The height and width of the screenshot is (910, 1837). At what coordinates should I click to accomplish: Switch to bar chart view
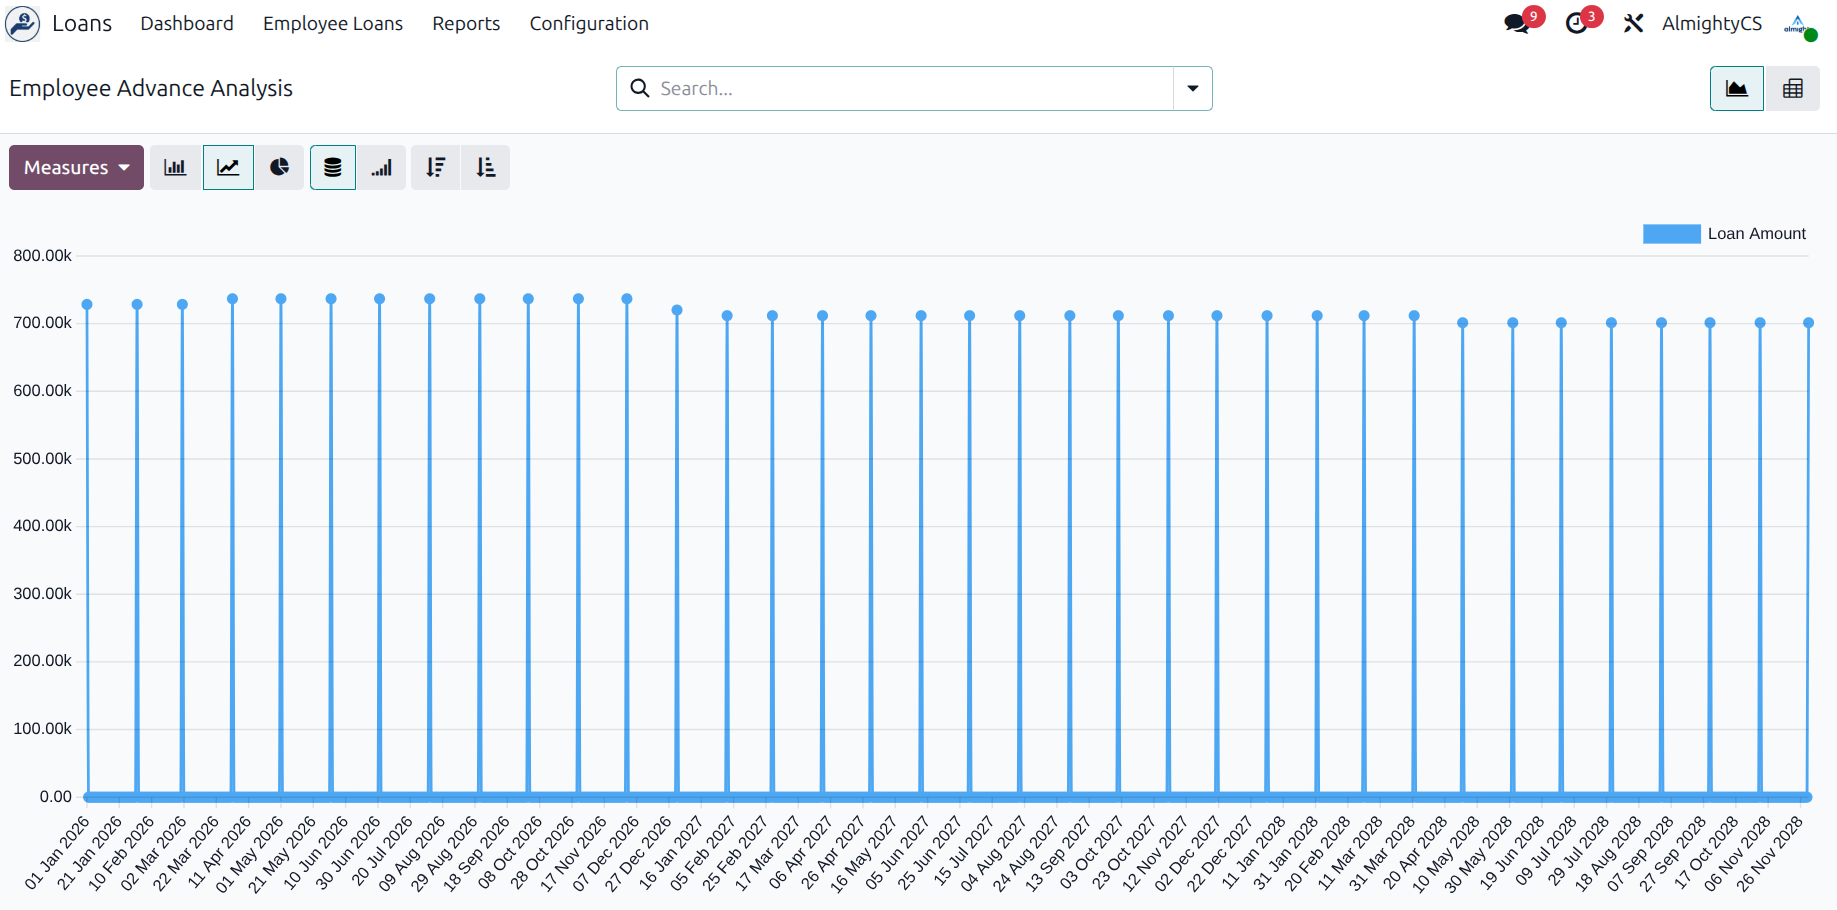click(175, 168)
